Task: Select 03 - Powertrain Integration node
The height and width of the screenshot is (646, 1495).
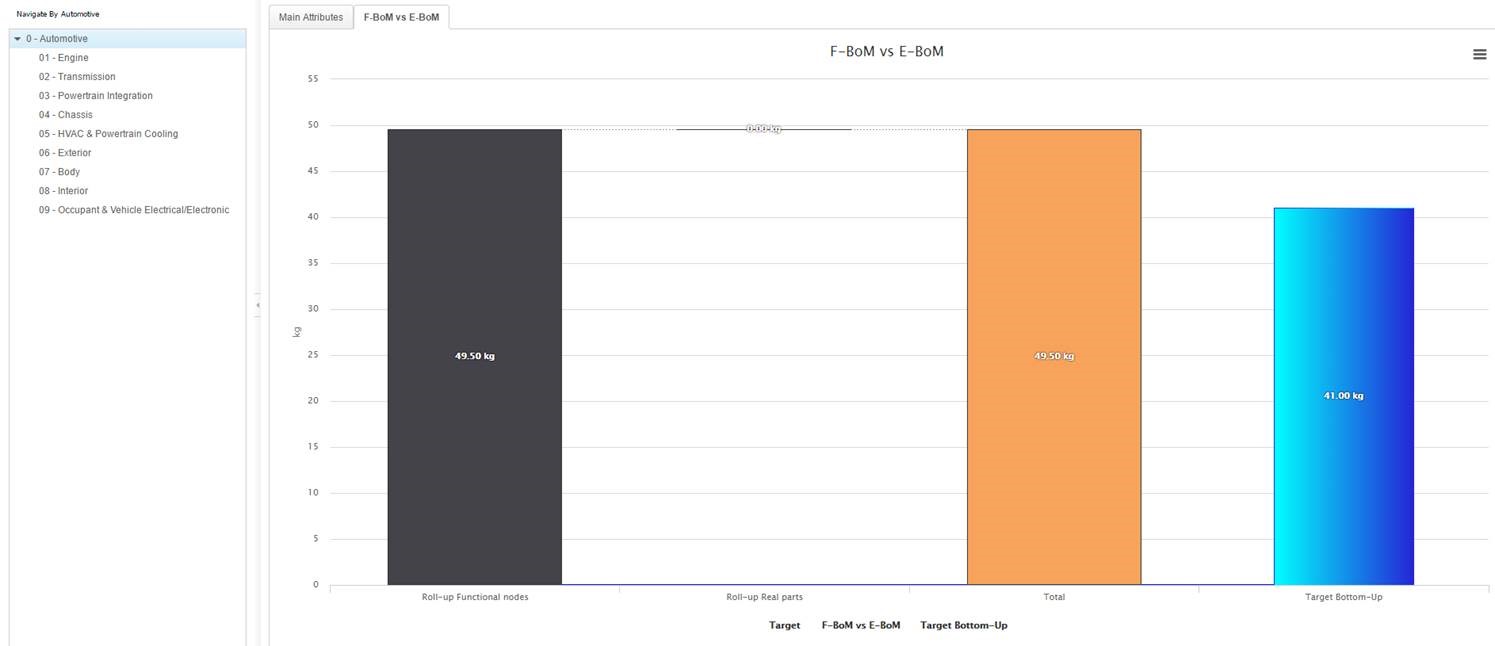Action: coord(96,96)
